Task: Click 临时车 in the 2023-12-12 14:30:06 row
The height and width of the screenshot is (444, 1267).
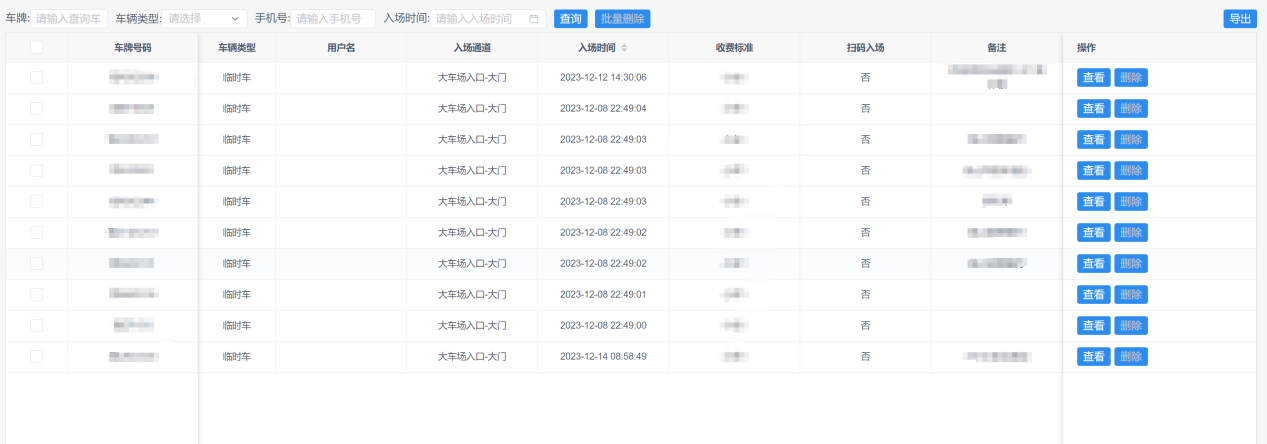Action: point(237,77)
